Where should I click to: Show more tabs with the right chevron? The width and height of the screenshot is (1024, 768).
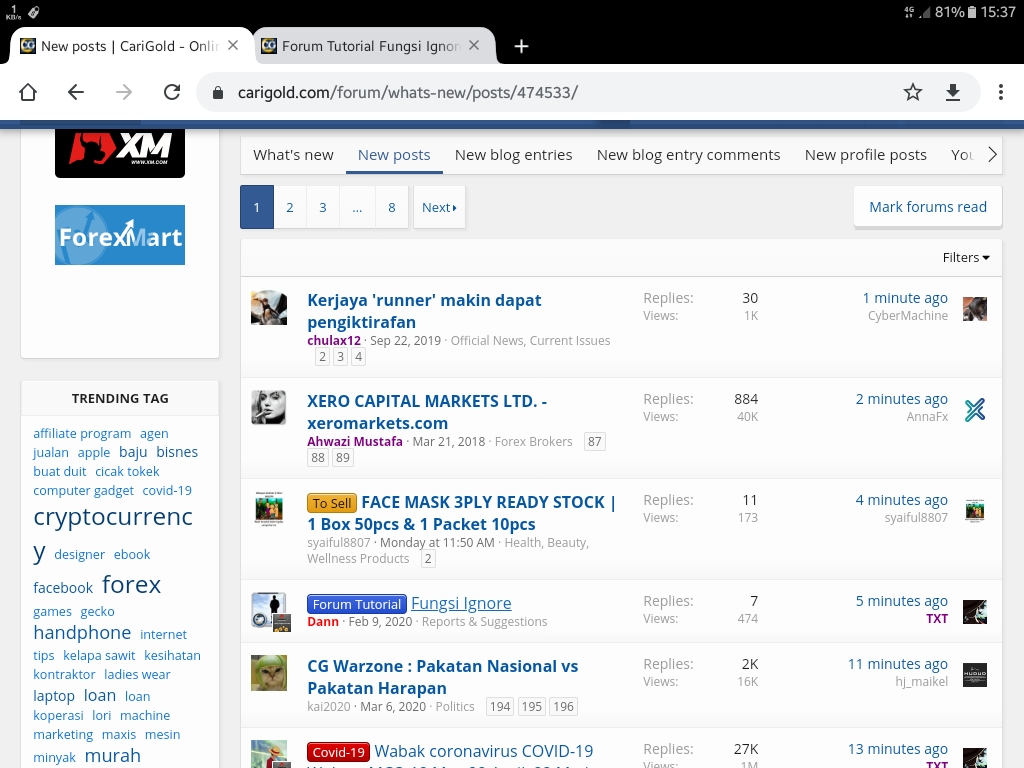pos(992,155)
